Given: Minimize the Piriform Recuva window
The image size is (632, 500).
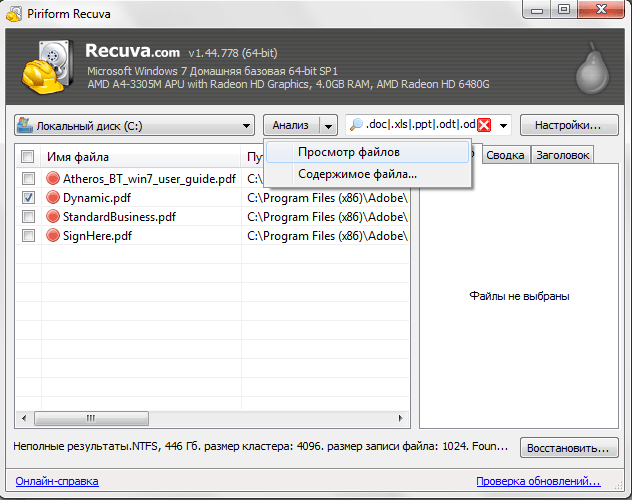Looking at the screenshot, I should [x=537, y=10].
